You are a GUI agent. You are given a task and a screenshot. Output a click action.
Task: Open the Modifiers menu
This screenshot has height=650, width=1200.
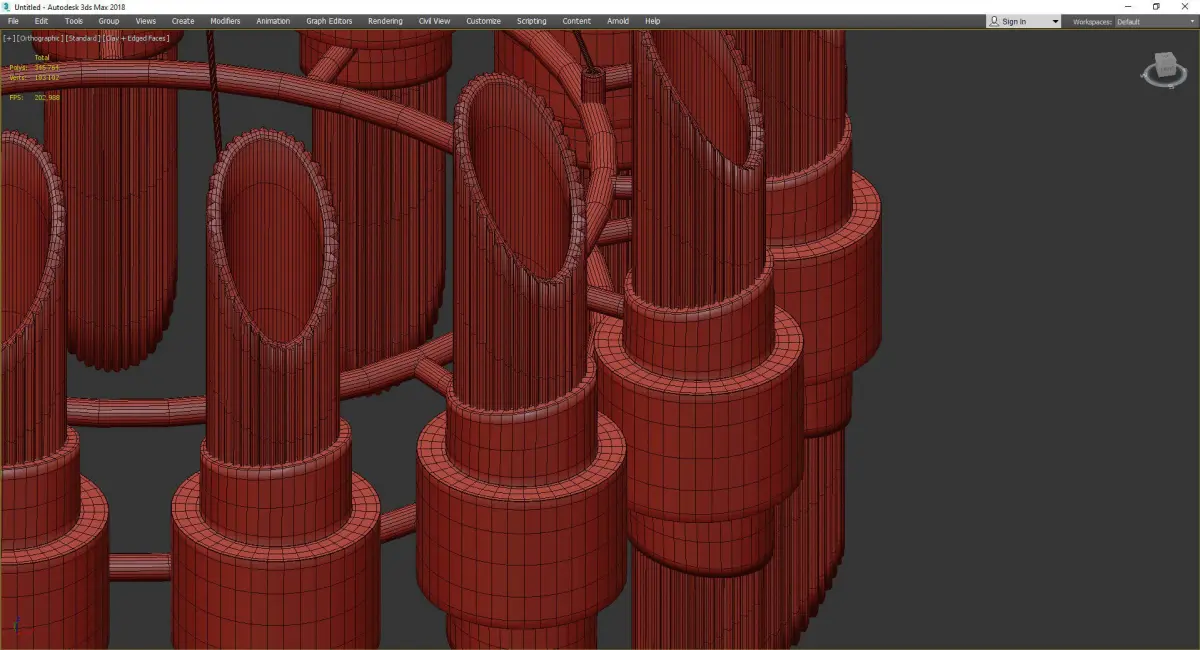(225, 21)
